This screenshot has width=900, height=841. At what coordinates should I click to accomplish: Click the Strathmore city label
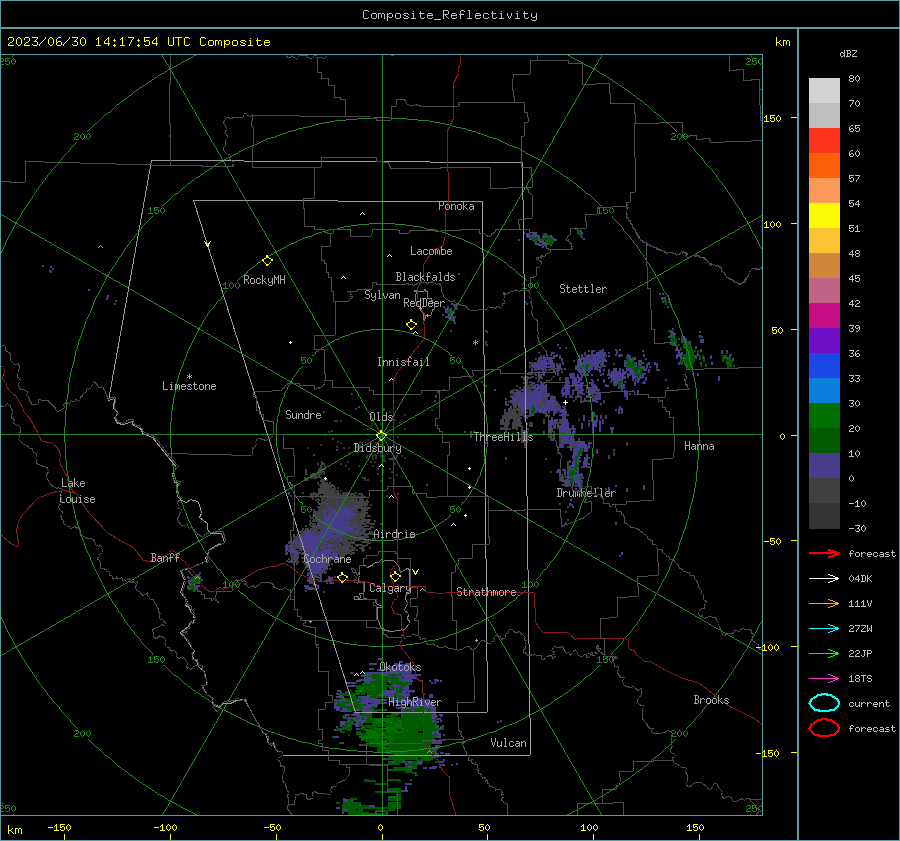pos(486,592)
